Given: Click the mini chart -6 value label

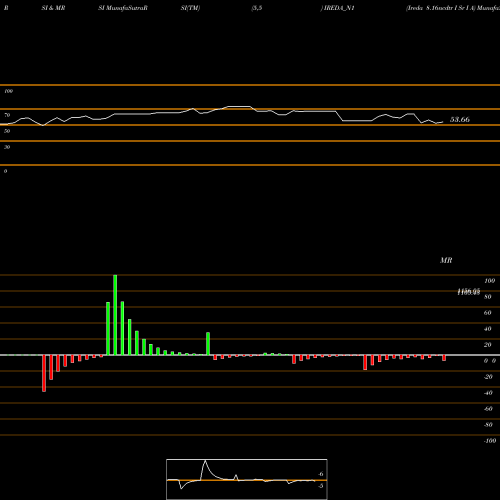Looking at the screenshot, I should click(x=320, y=474).
